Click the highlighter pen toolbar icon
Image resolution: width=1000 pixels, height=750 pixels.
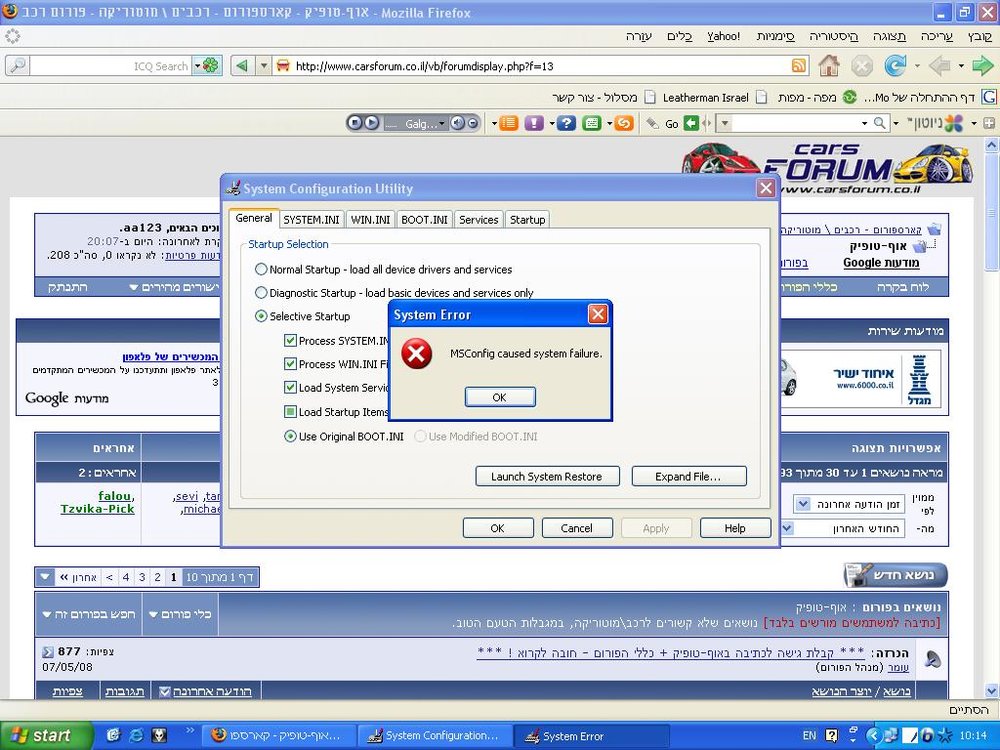tap(652, 123)
